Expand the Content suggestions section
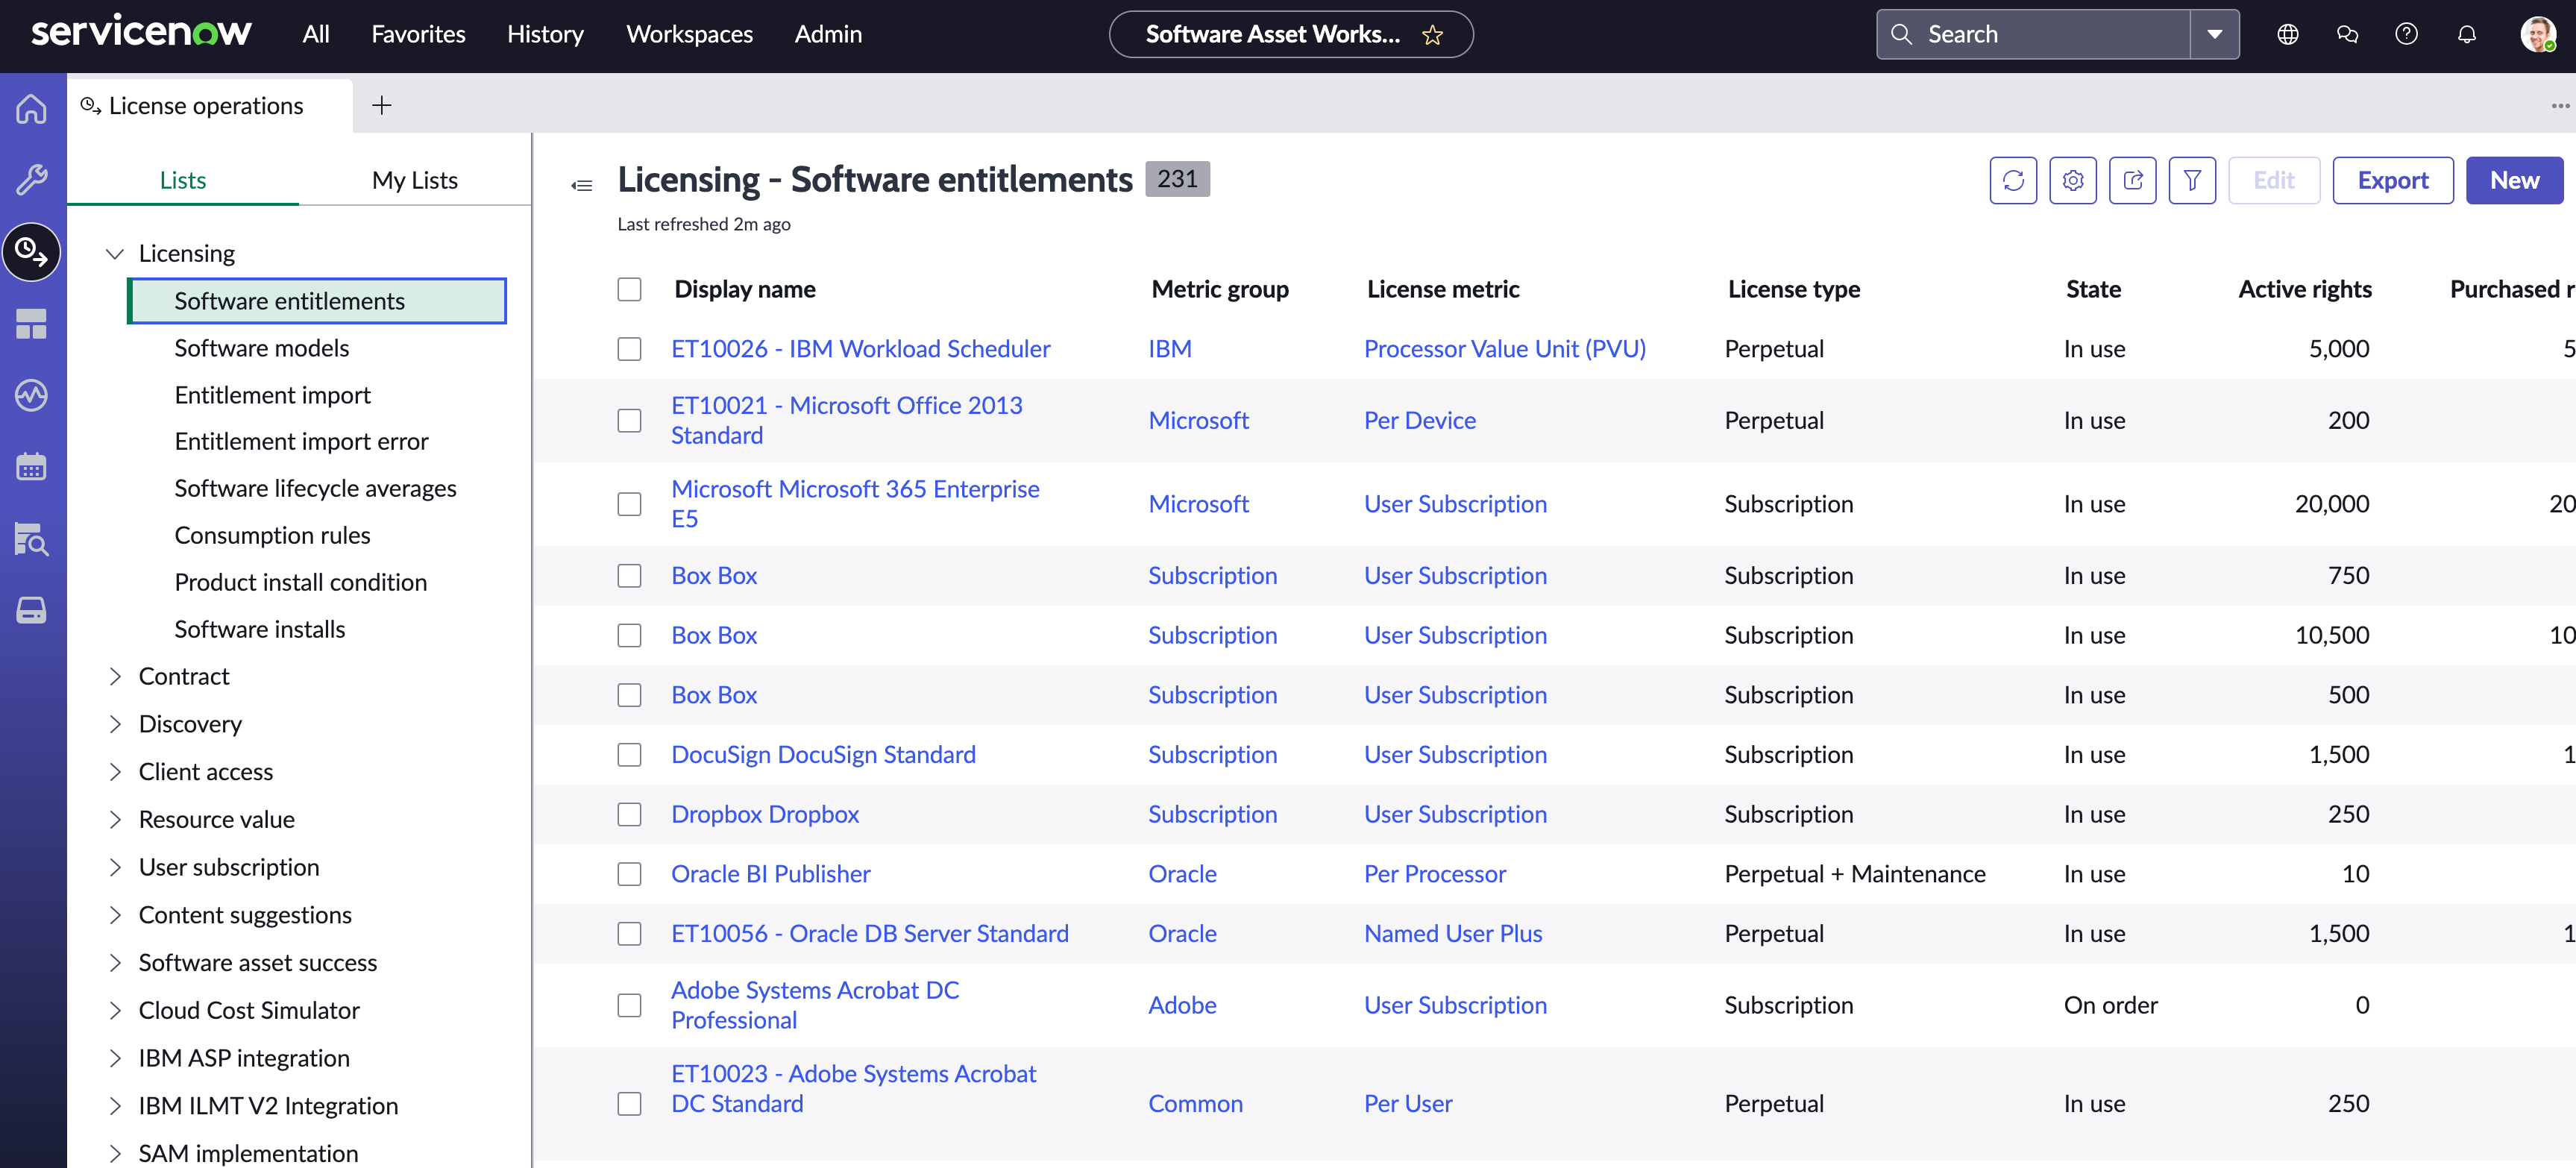 point(115,916)
